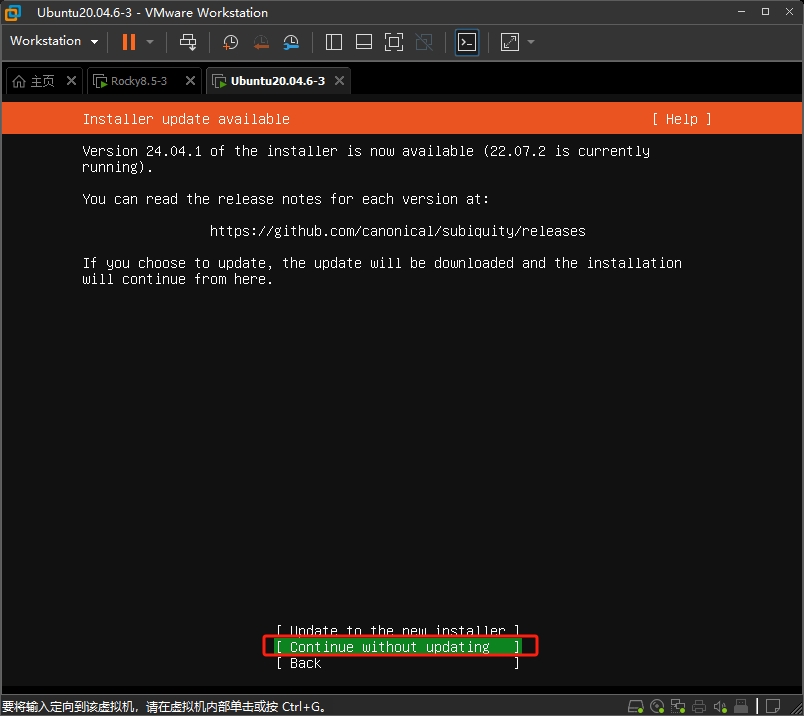Select Continue without updating

click(x=398, y=647)
